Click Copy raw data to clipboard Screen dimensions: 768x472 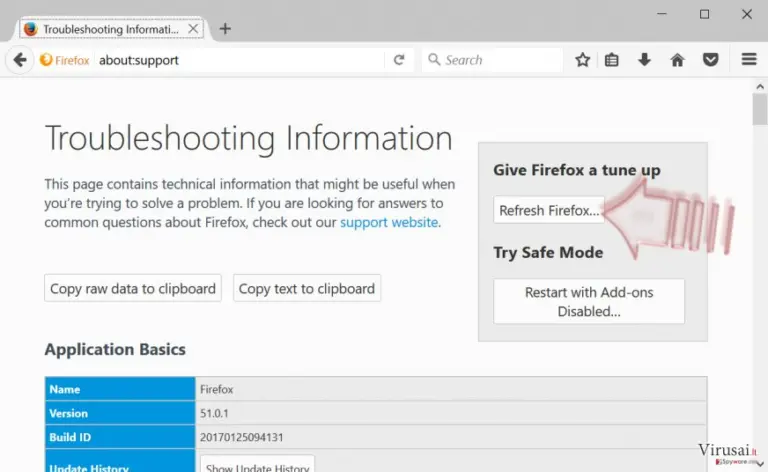133,288
